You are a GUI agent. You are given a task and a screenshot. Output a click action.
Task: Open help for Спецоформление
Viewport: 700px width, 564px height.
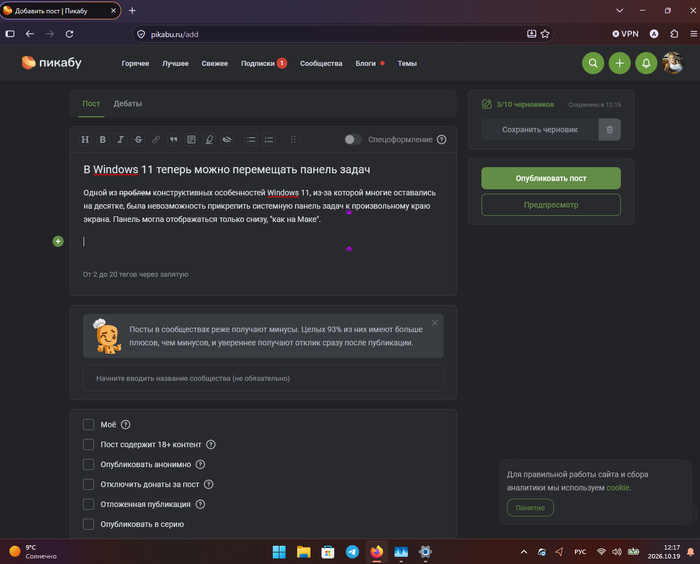point(442,140)
